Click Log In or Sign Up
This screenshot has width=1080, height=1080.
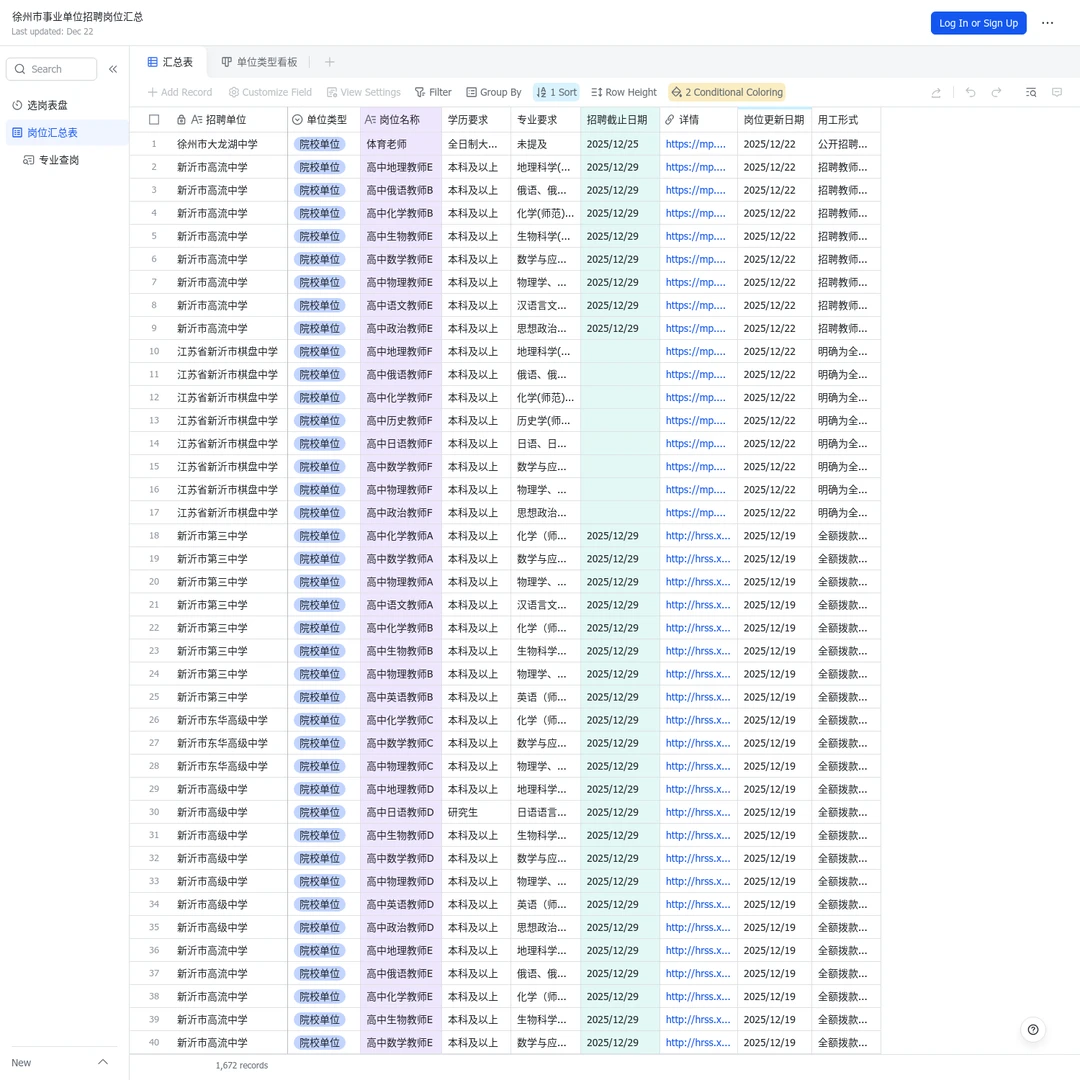click(978, 23)
